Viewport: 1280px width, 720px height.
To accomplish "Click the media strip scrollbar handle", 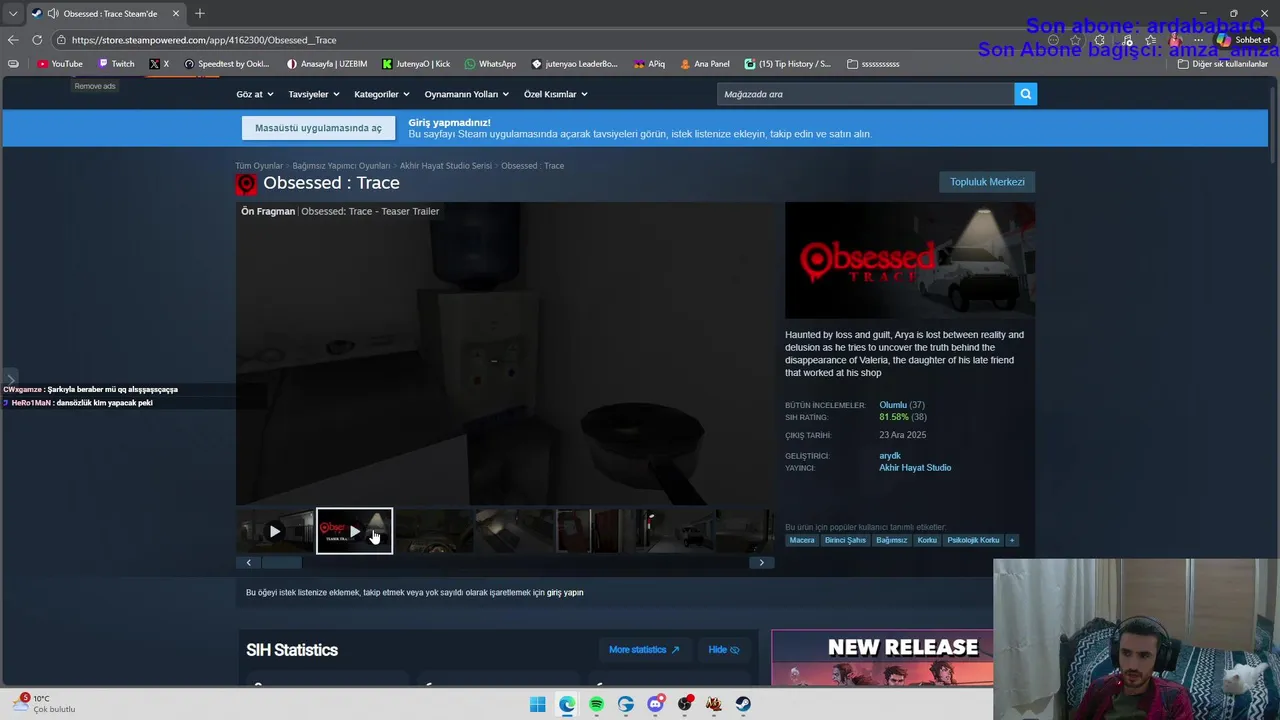I will pyautogui.click(x=281, y=563).
